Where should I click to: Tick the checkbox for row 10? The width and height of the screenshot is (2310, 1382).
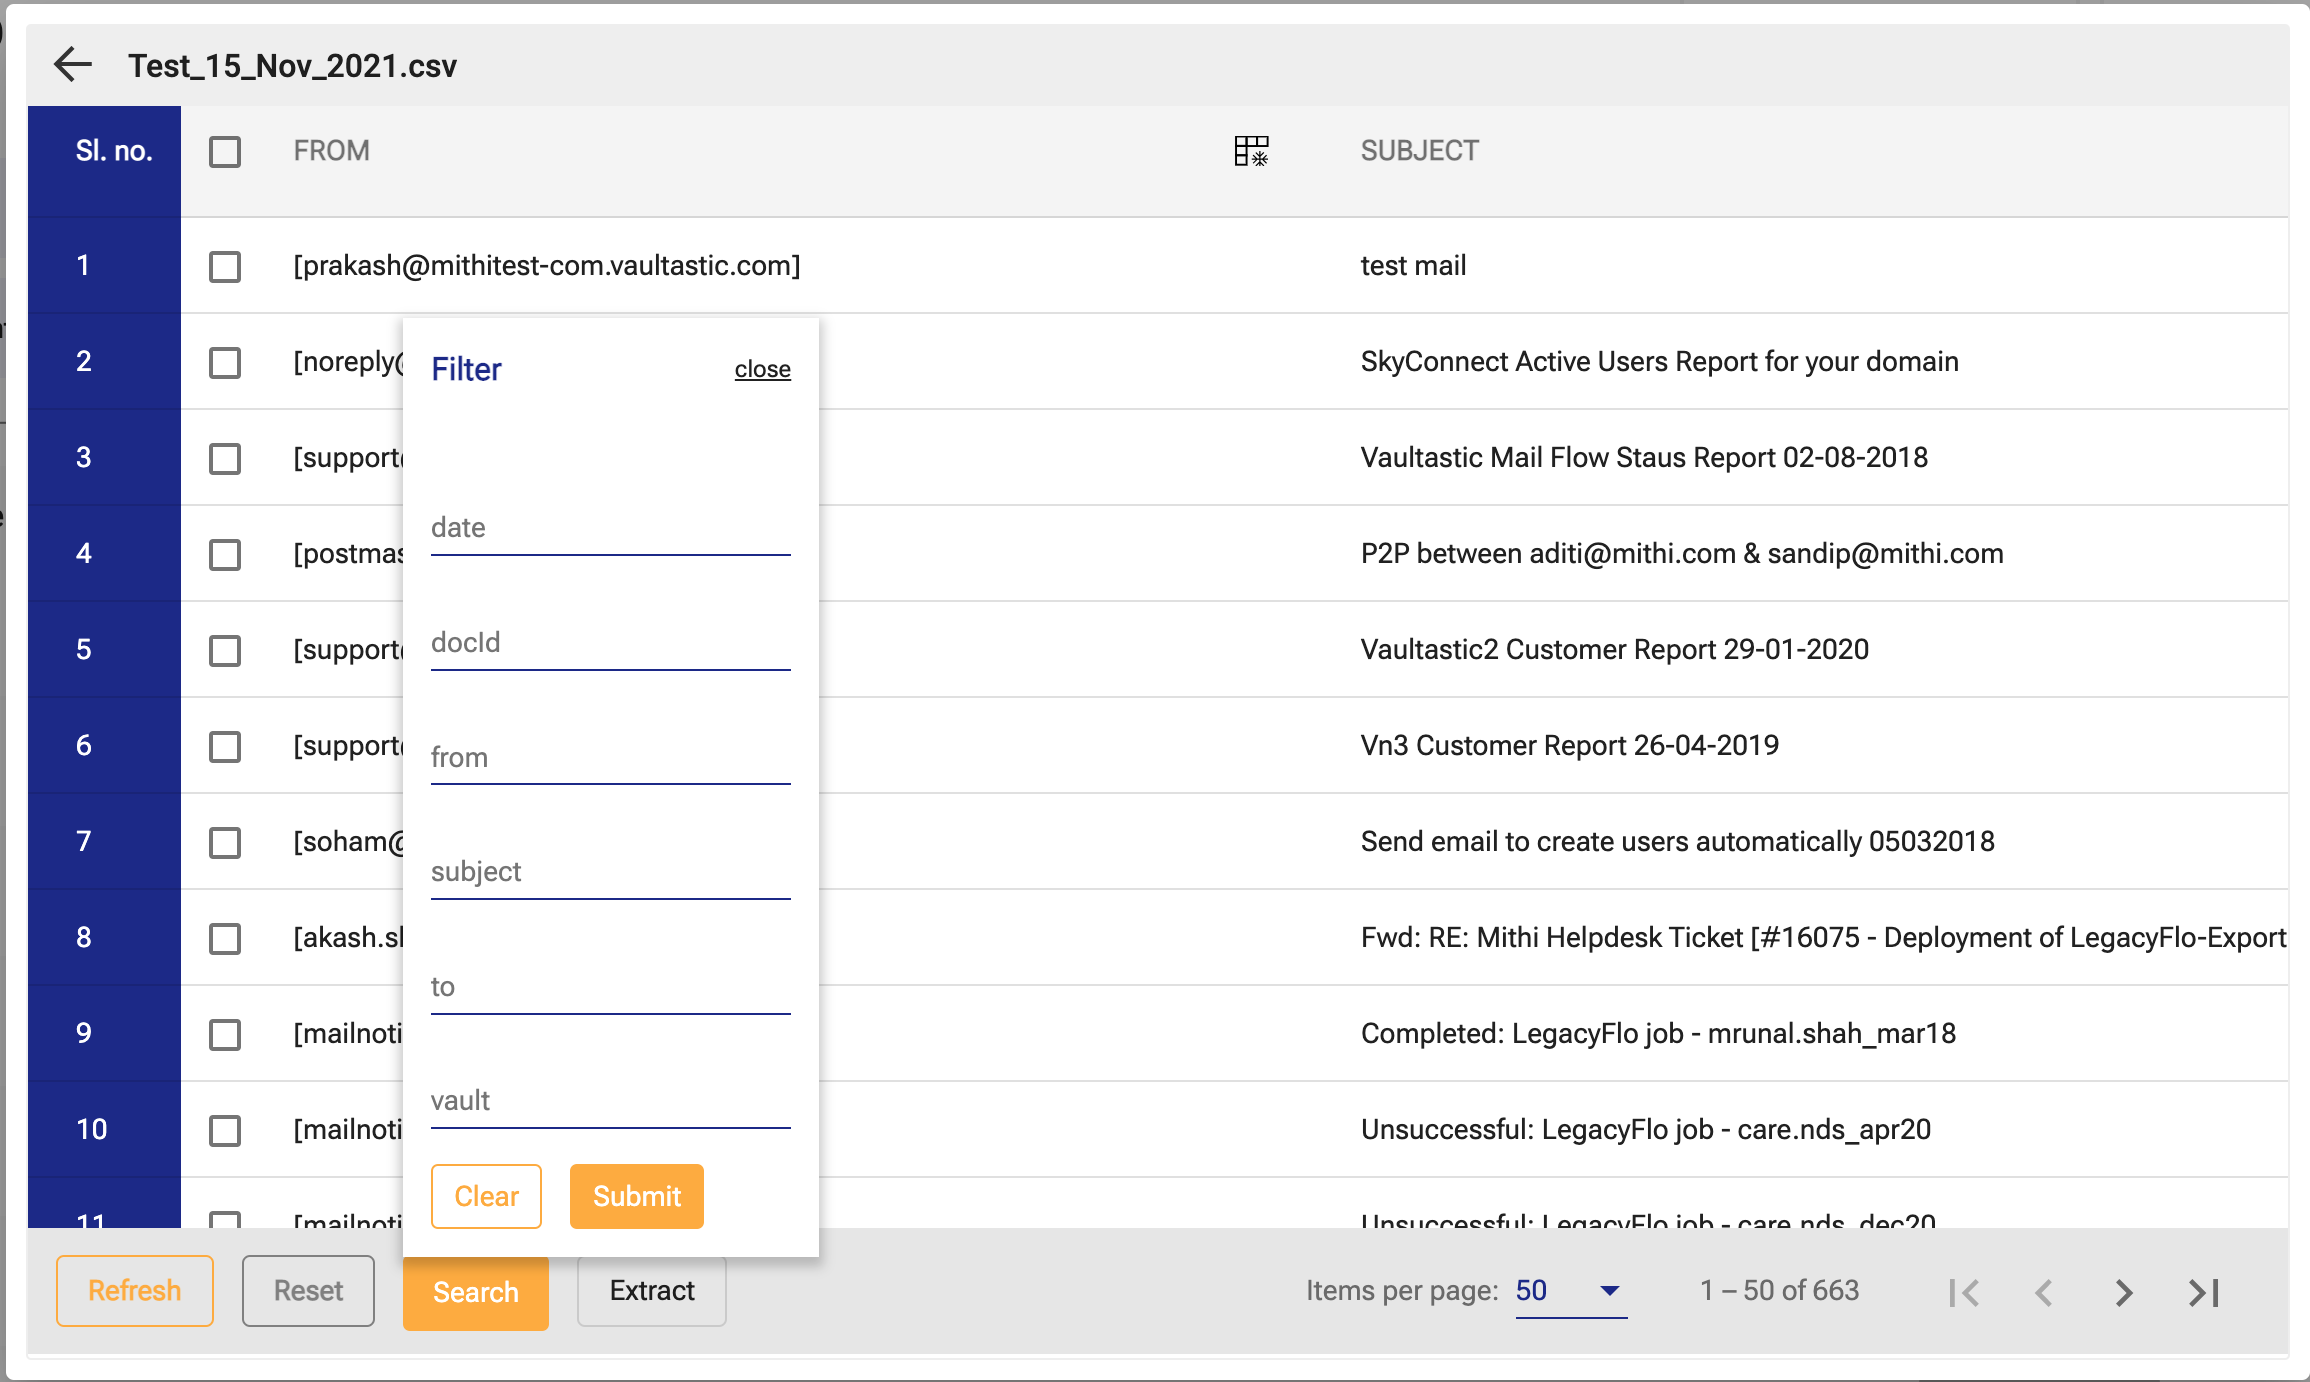tap(225, 1131)
